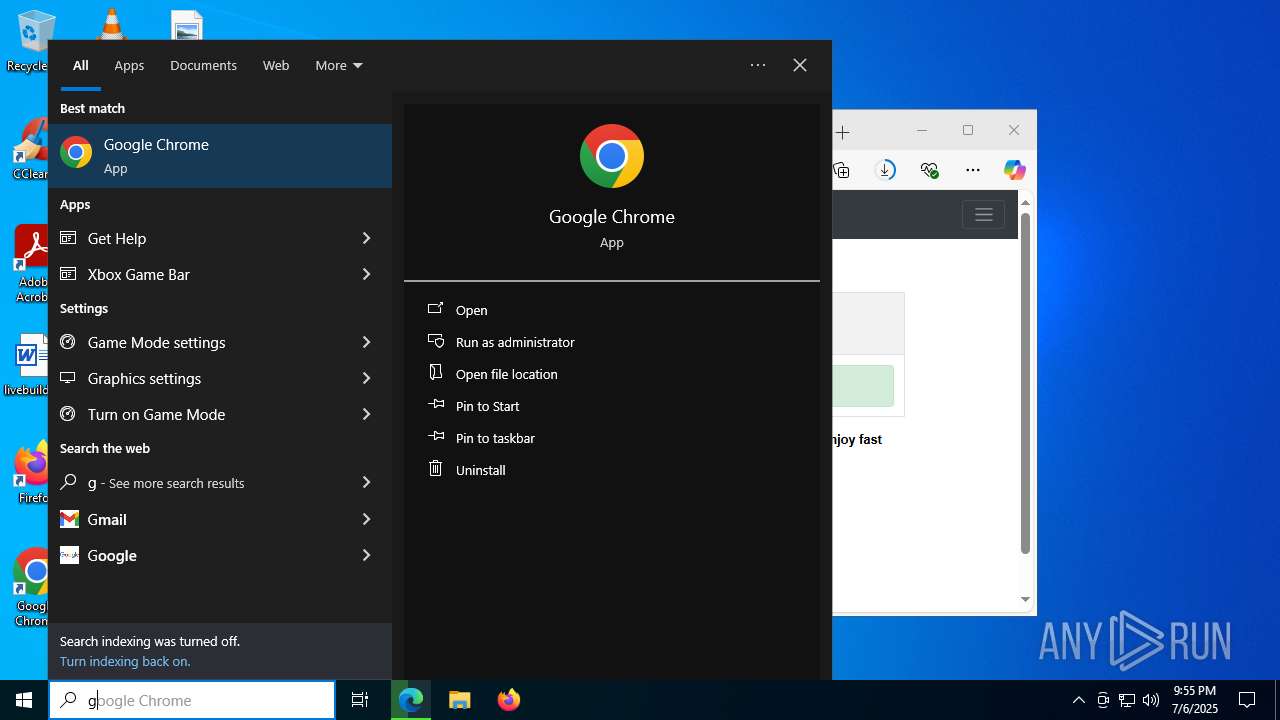Expand the More filter dropdown
Image resolution: width=1280 pixels, height=720 pixels.
pos(338,65)
